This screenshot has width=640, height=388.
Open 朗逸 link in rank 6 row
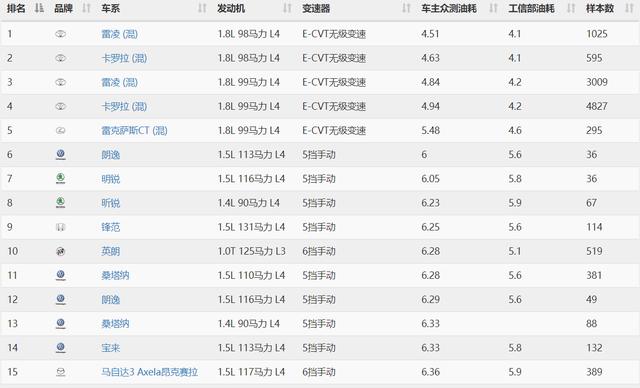tap(111, 155)
